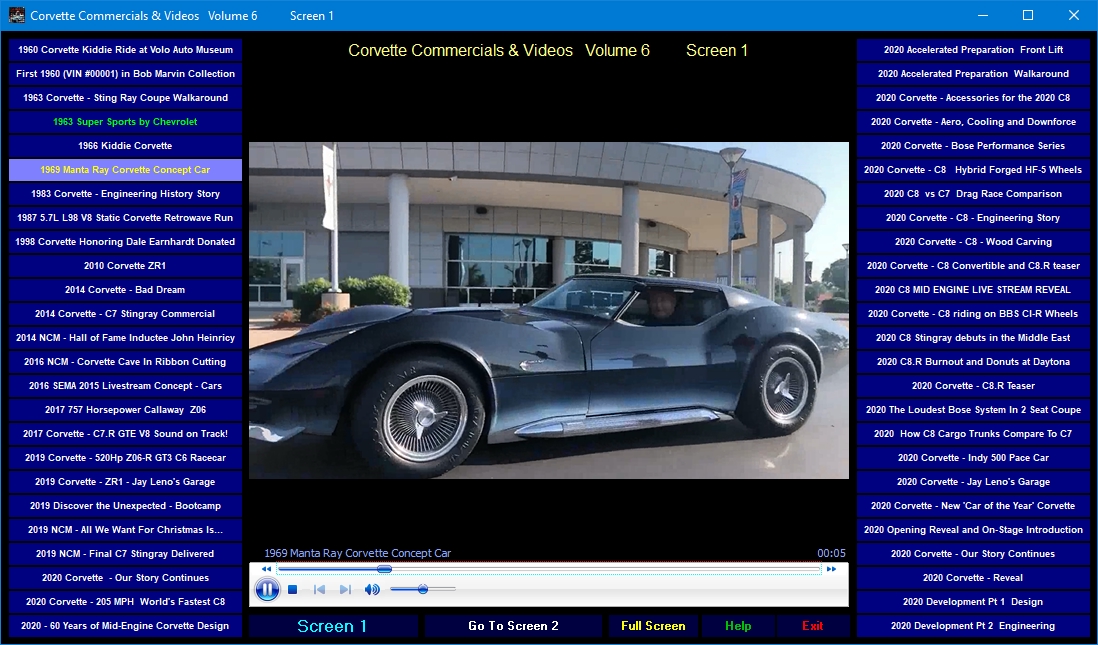The width and height of the screenshot is (1098, 645).
Task: Pause the playing video
Action: (x=267, y=590)
